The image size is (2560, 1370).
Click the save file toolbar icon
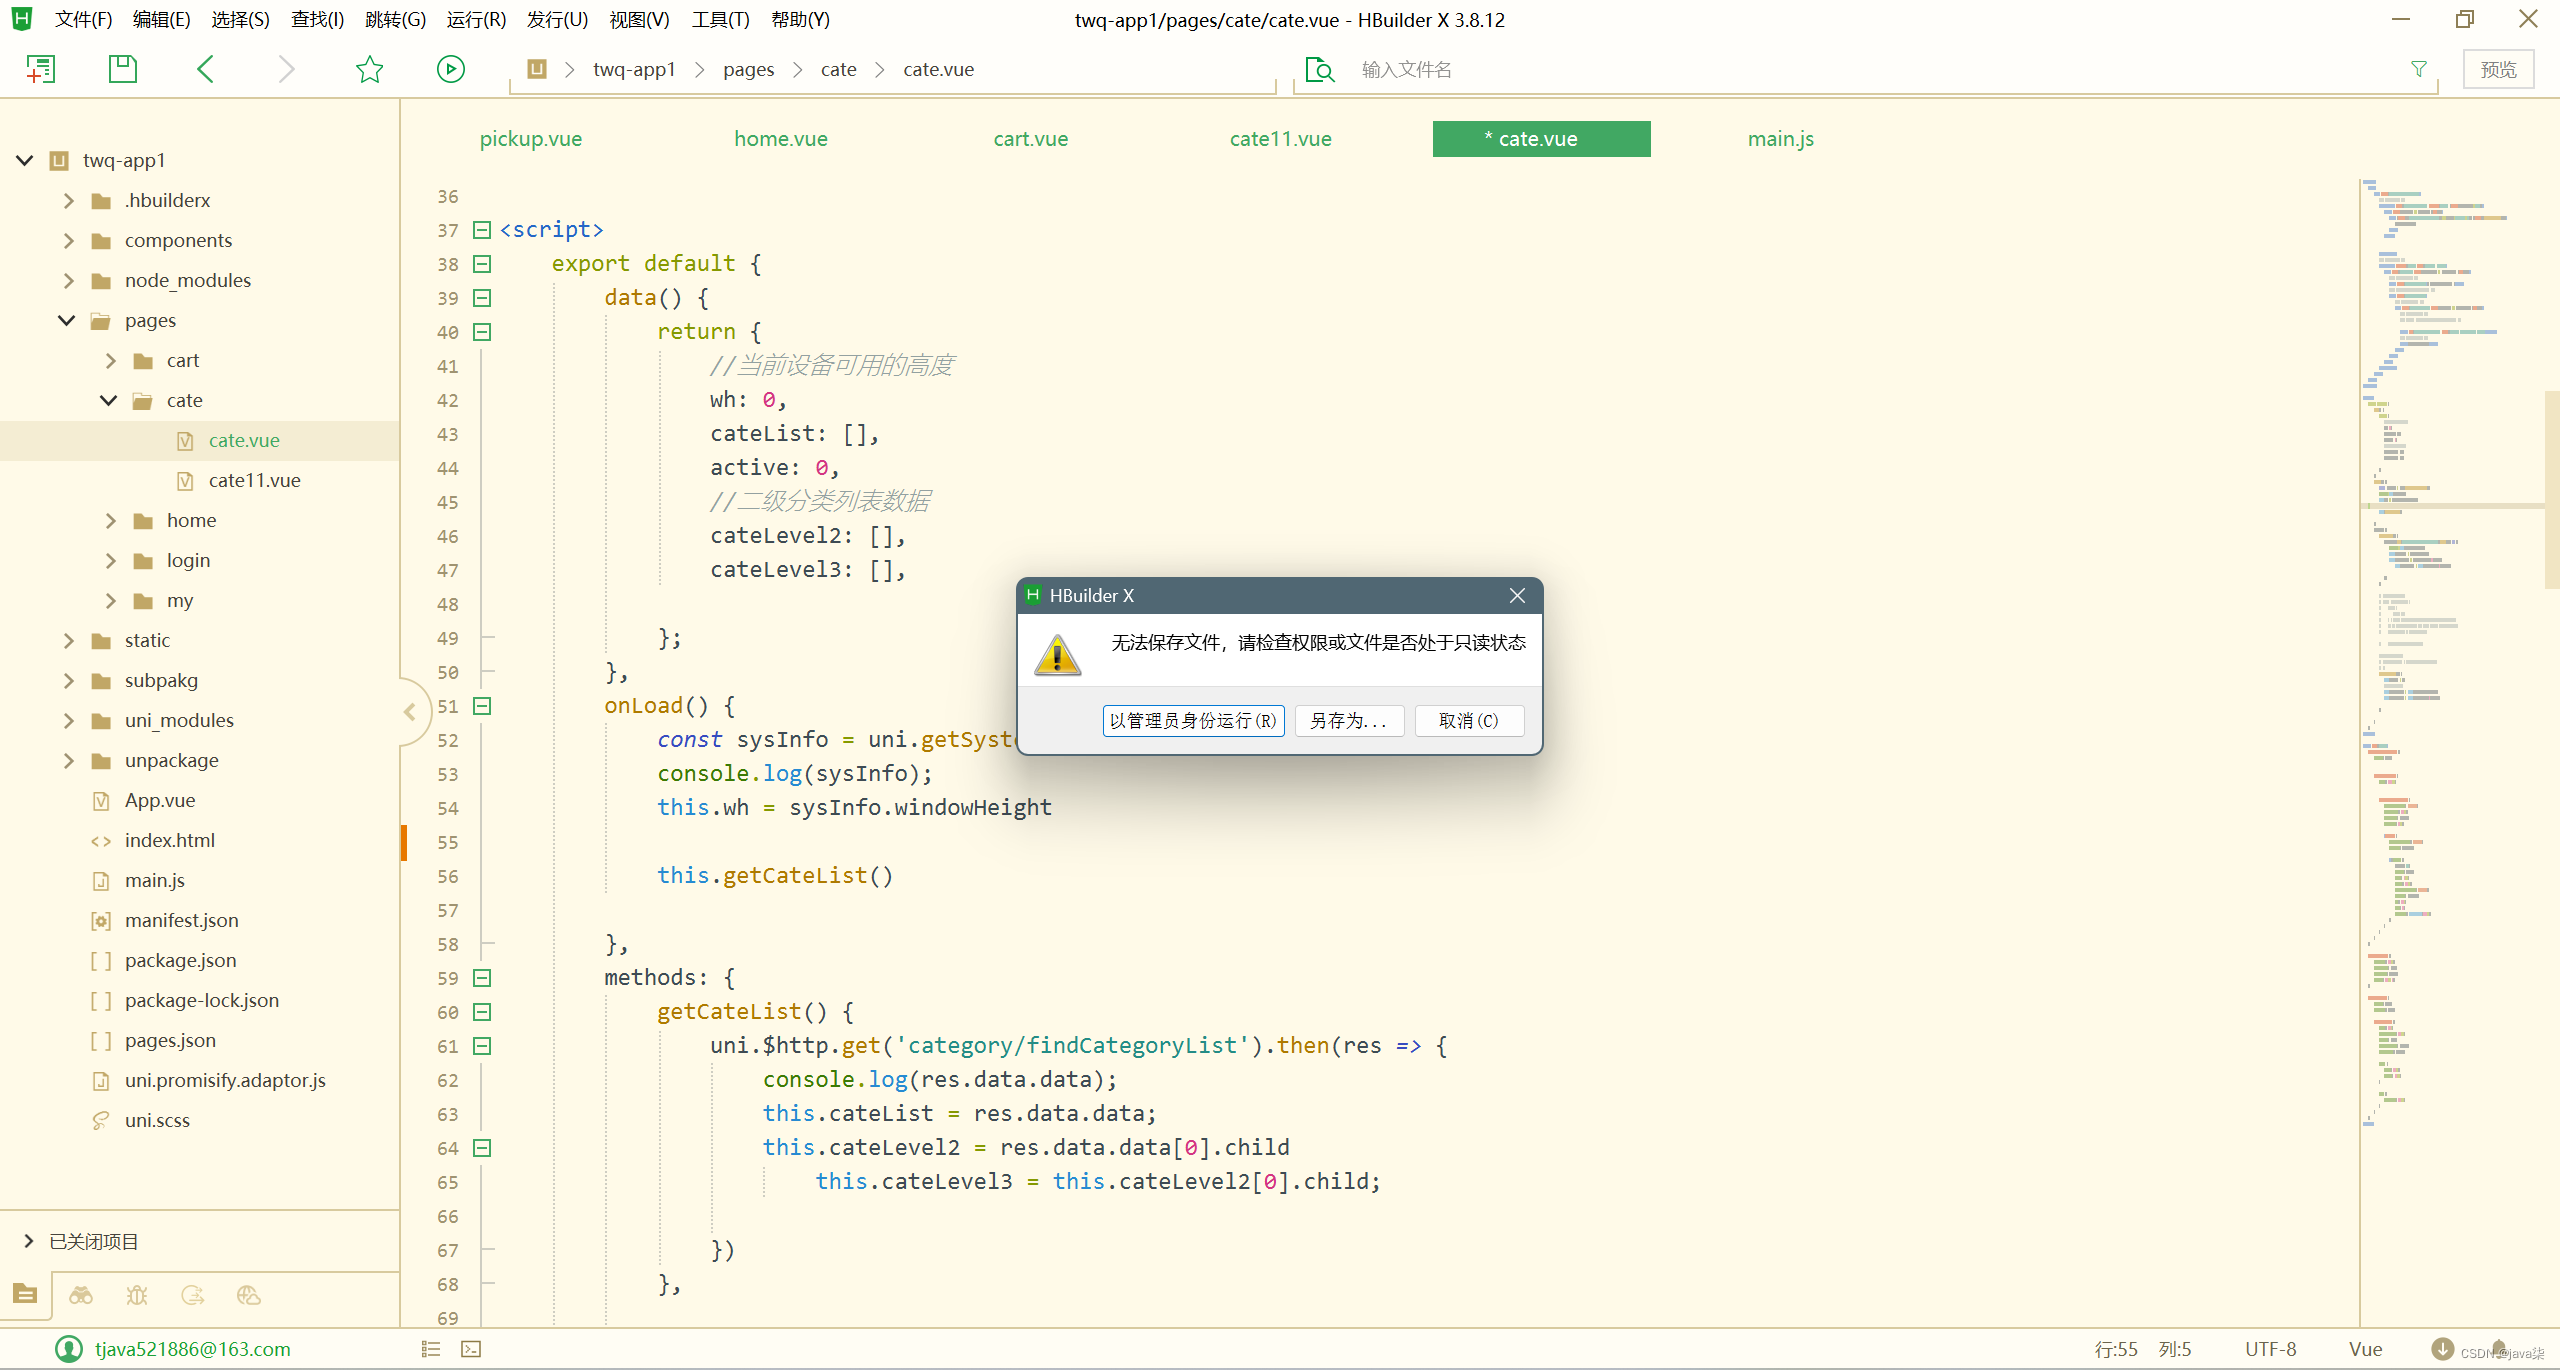(x=122, y=69)
